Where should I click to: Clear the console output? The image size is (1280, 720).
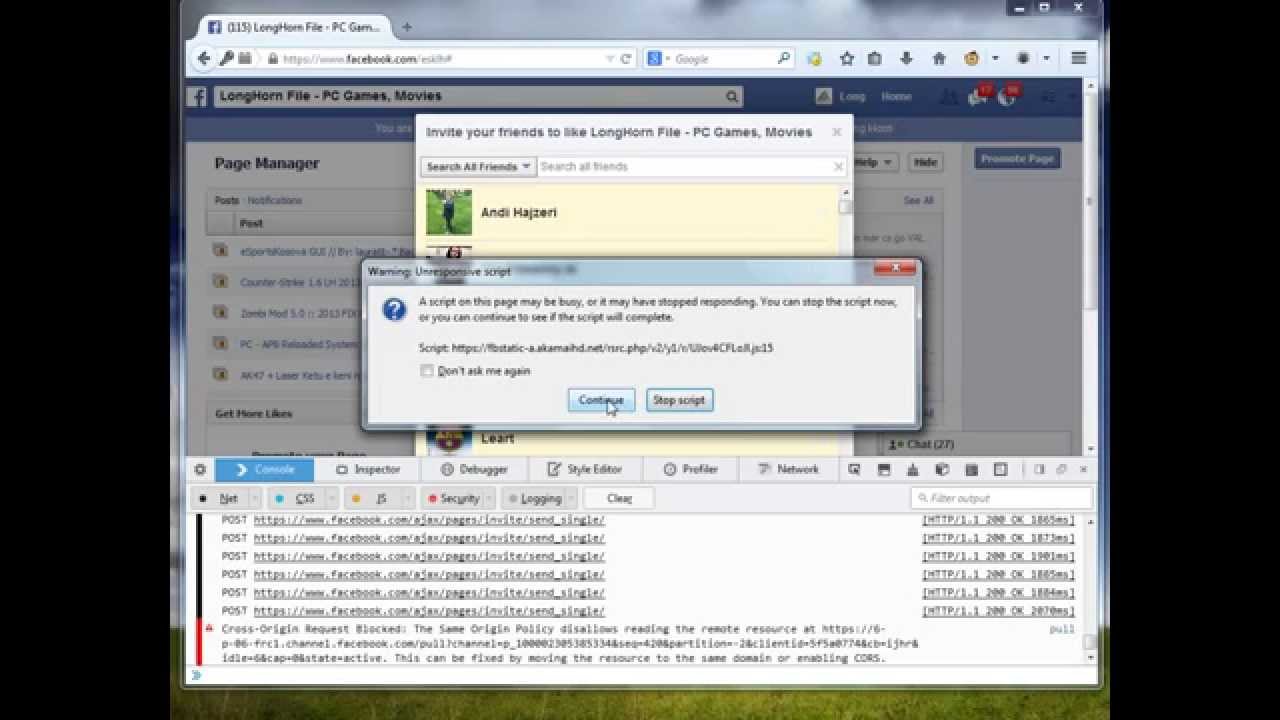click(619, 498)
